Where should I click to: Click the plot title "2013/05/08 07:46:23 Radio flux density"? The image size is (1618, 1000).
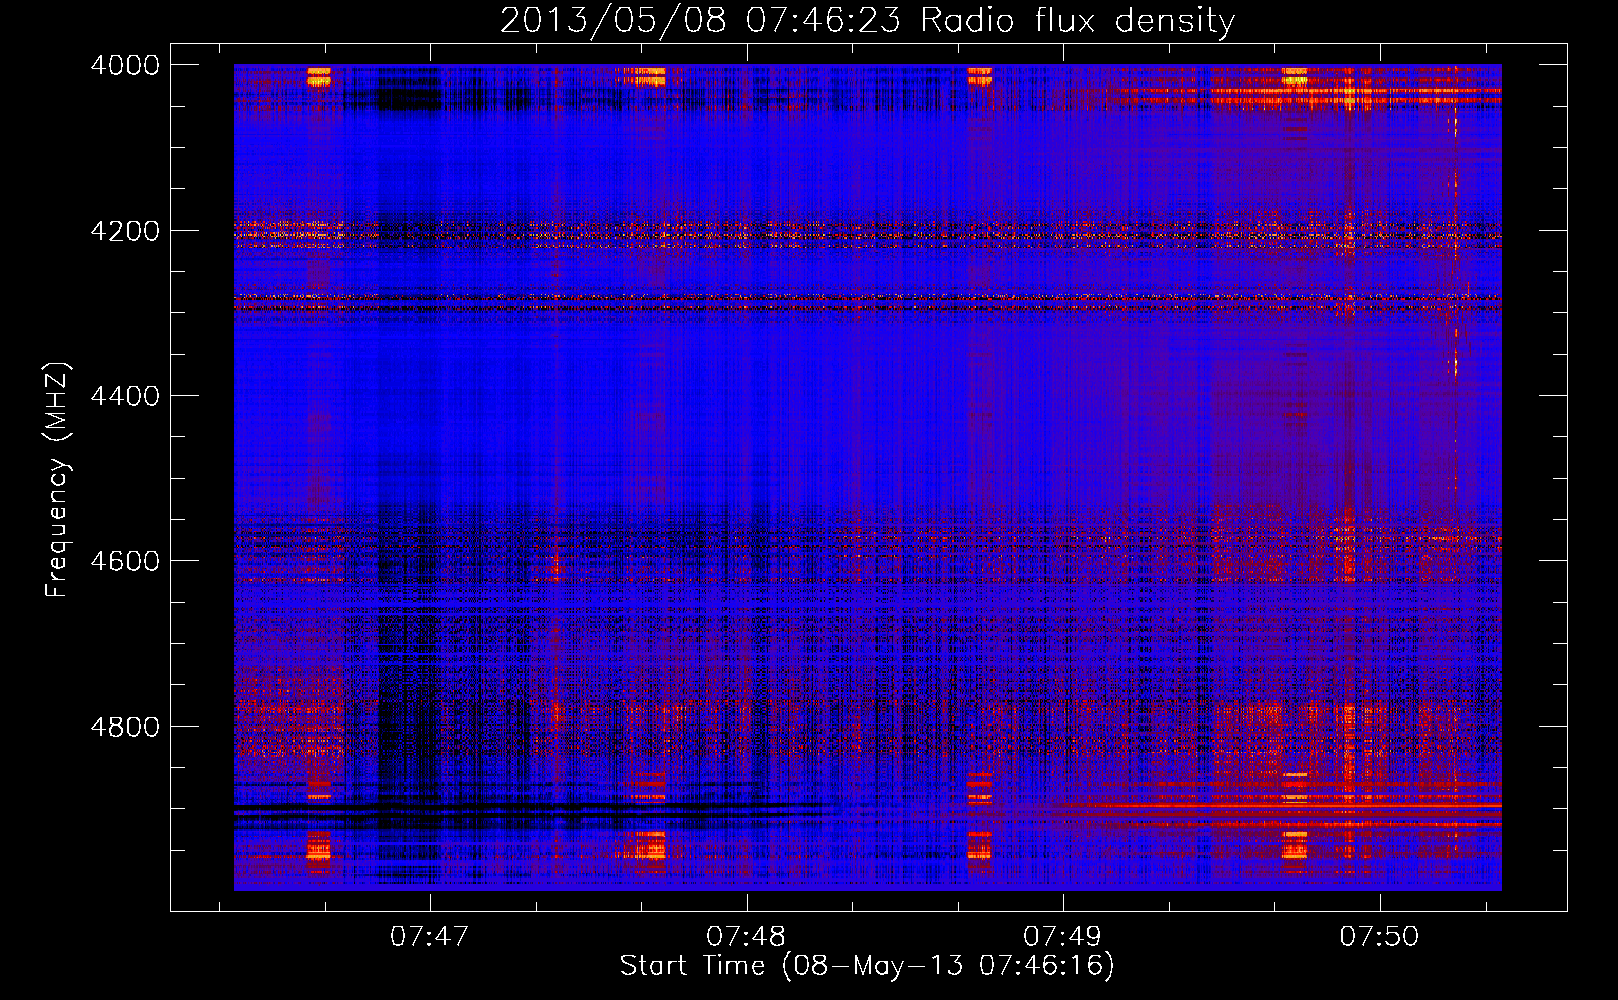867,20
